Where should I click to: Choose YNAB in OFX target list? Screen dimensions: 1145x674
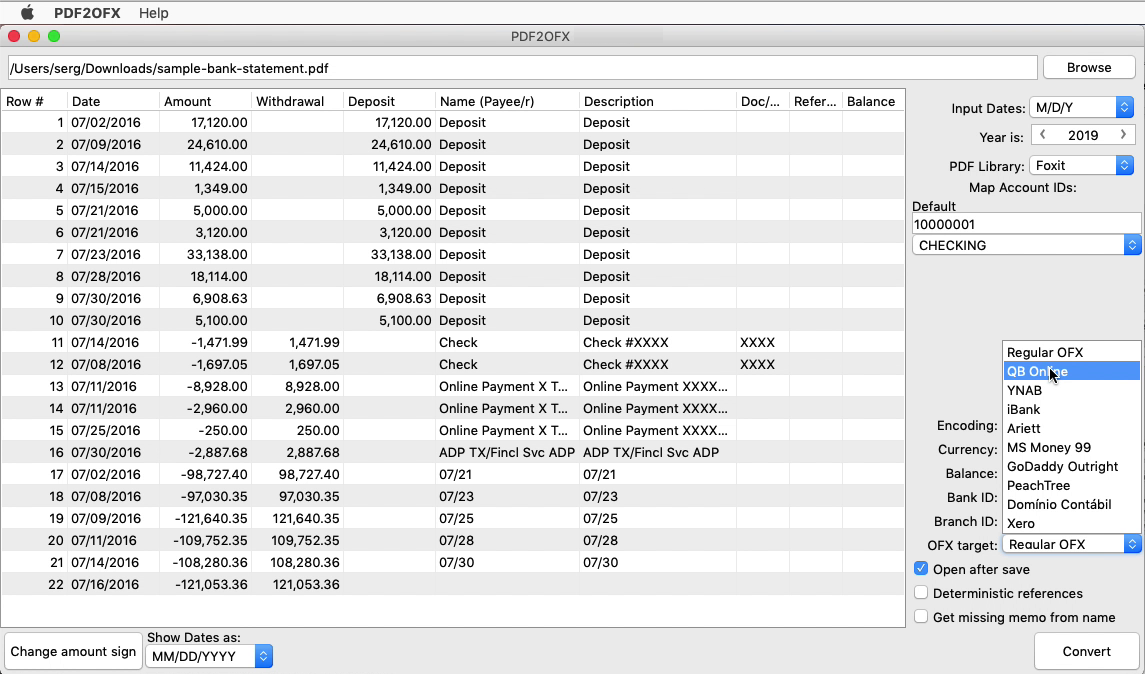1071,390
